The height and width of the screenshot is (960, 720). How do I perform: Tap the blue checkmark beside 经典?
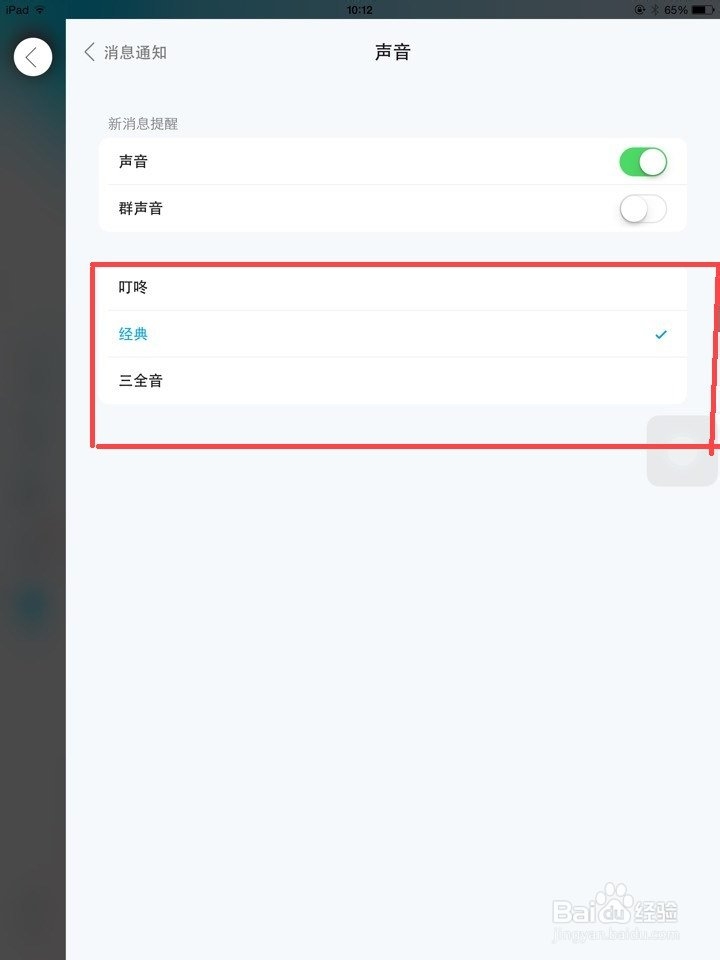661,334
